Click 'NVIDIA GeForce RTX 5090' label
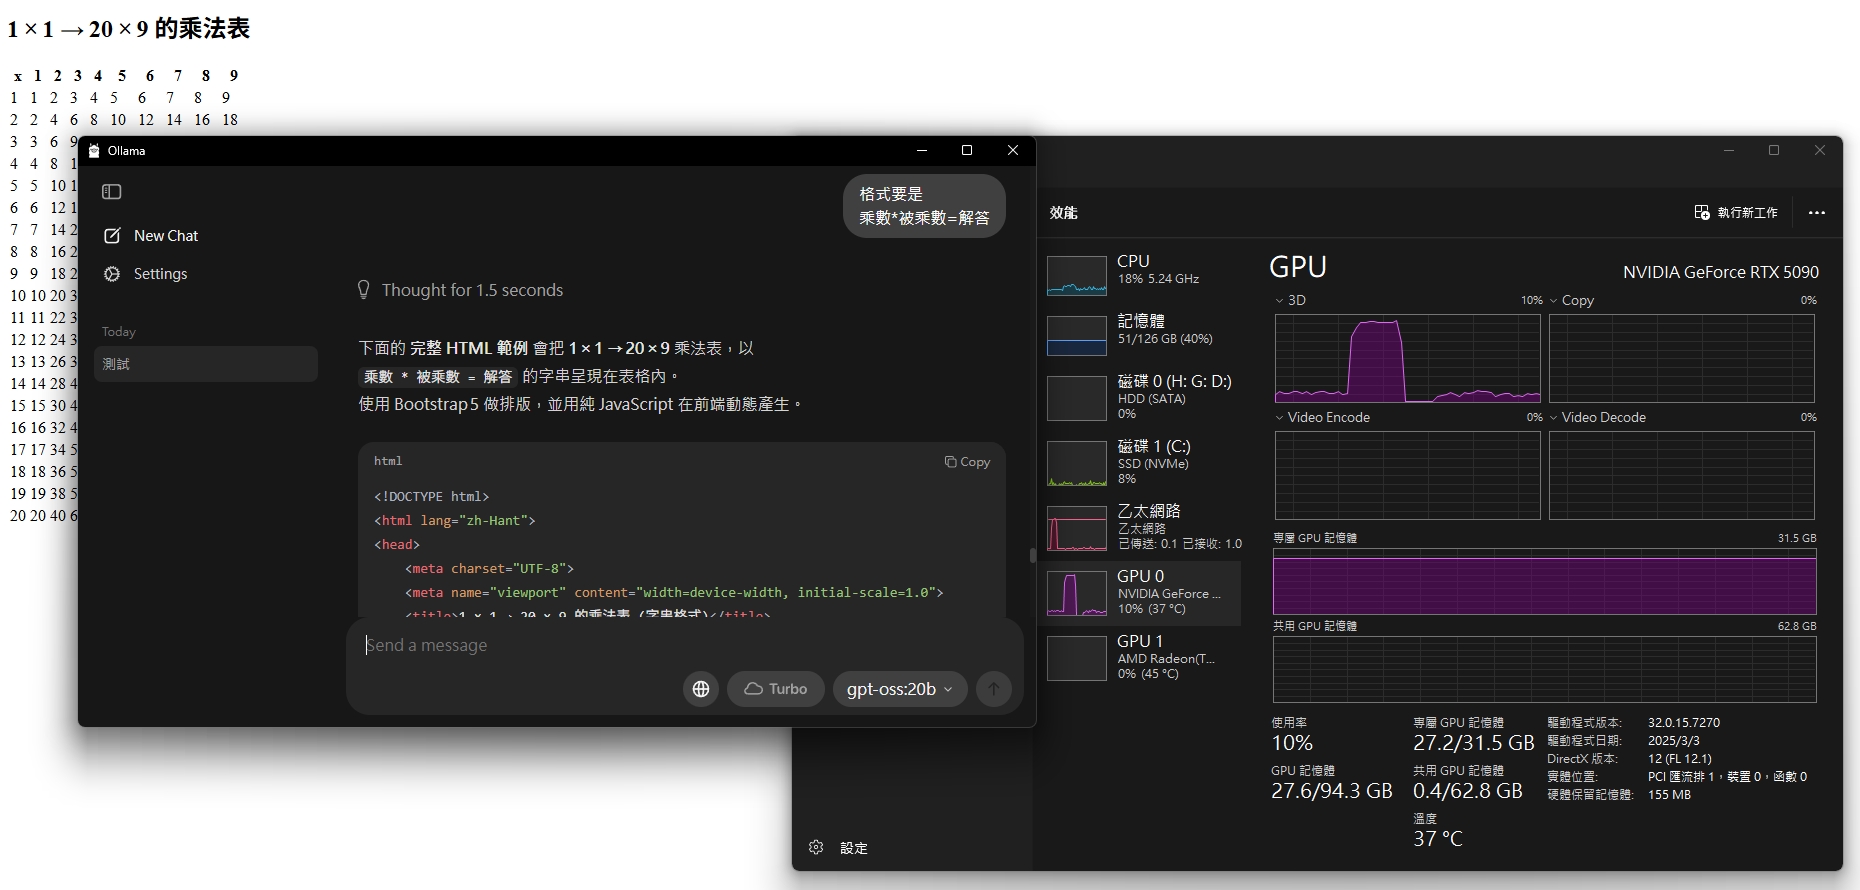Viewport: 1860px width, 890px height. (1720, 272)
